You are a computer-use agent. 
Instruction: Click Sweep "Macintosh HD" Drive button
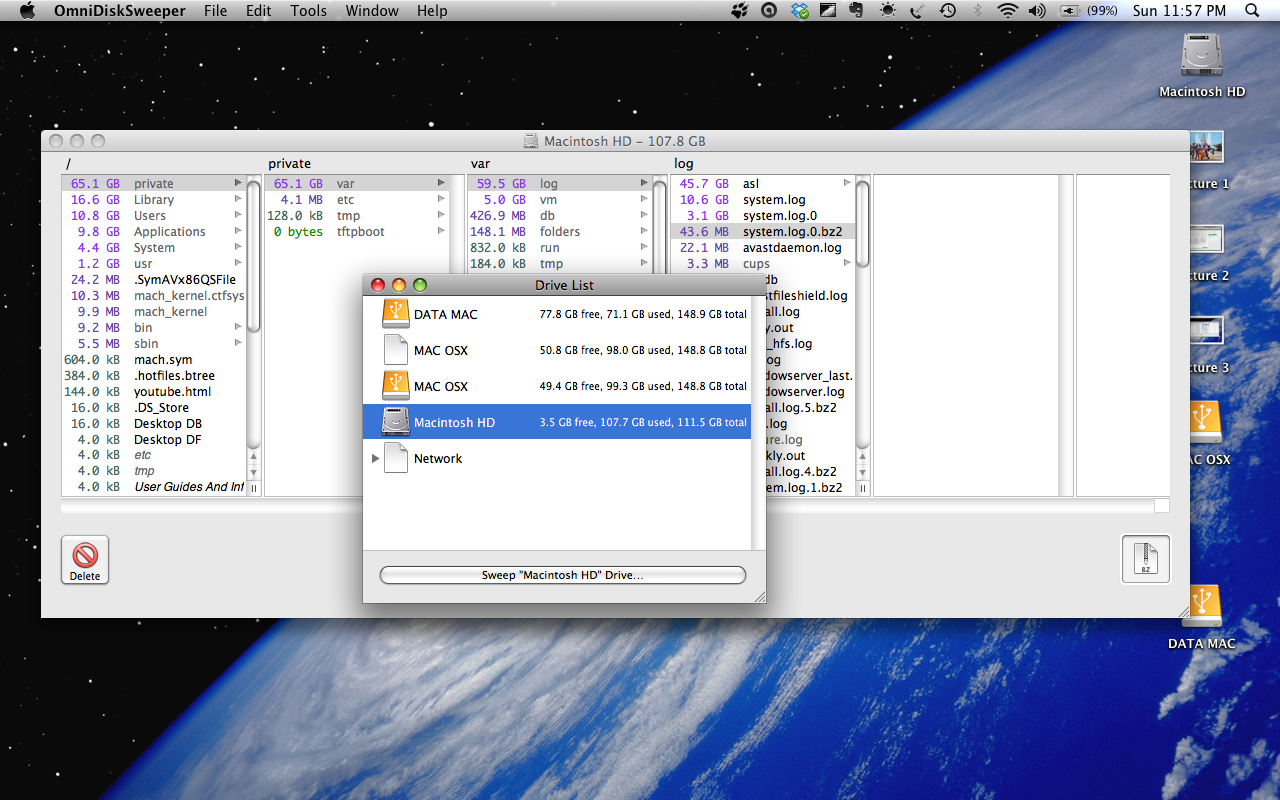tap(563, 575)
